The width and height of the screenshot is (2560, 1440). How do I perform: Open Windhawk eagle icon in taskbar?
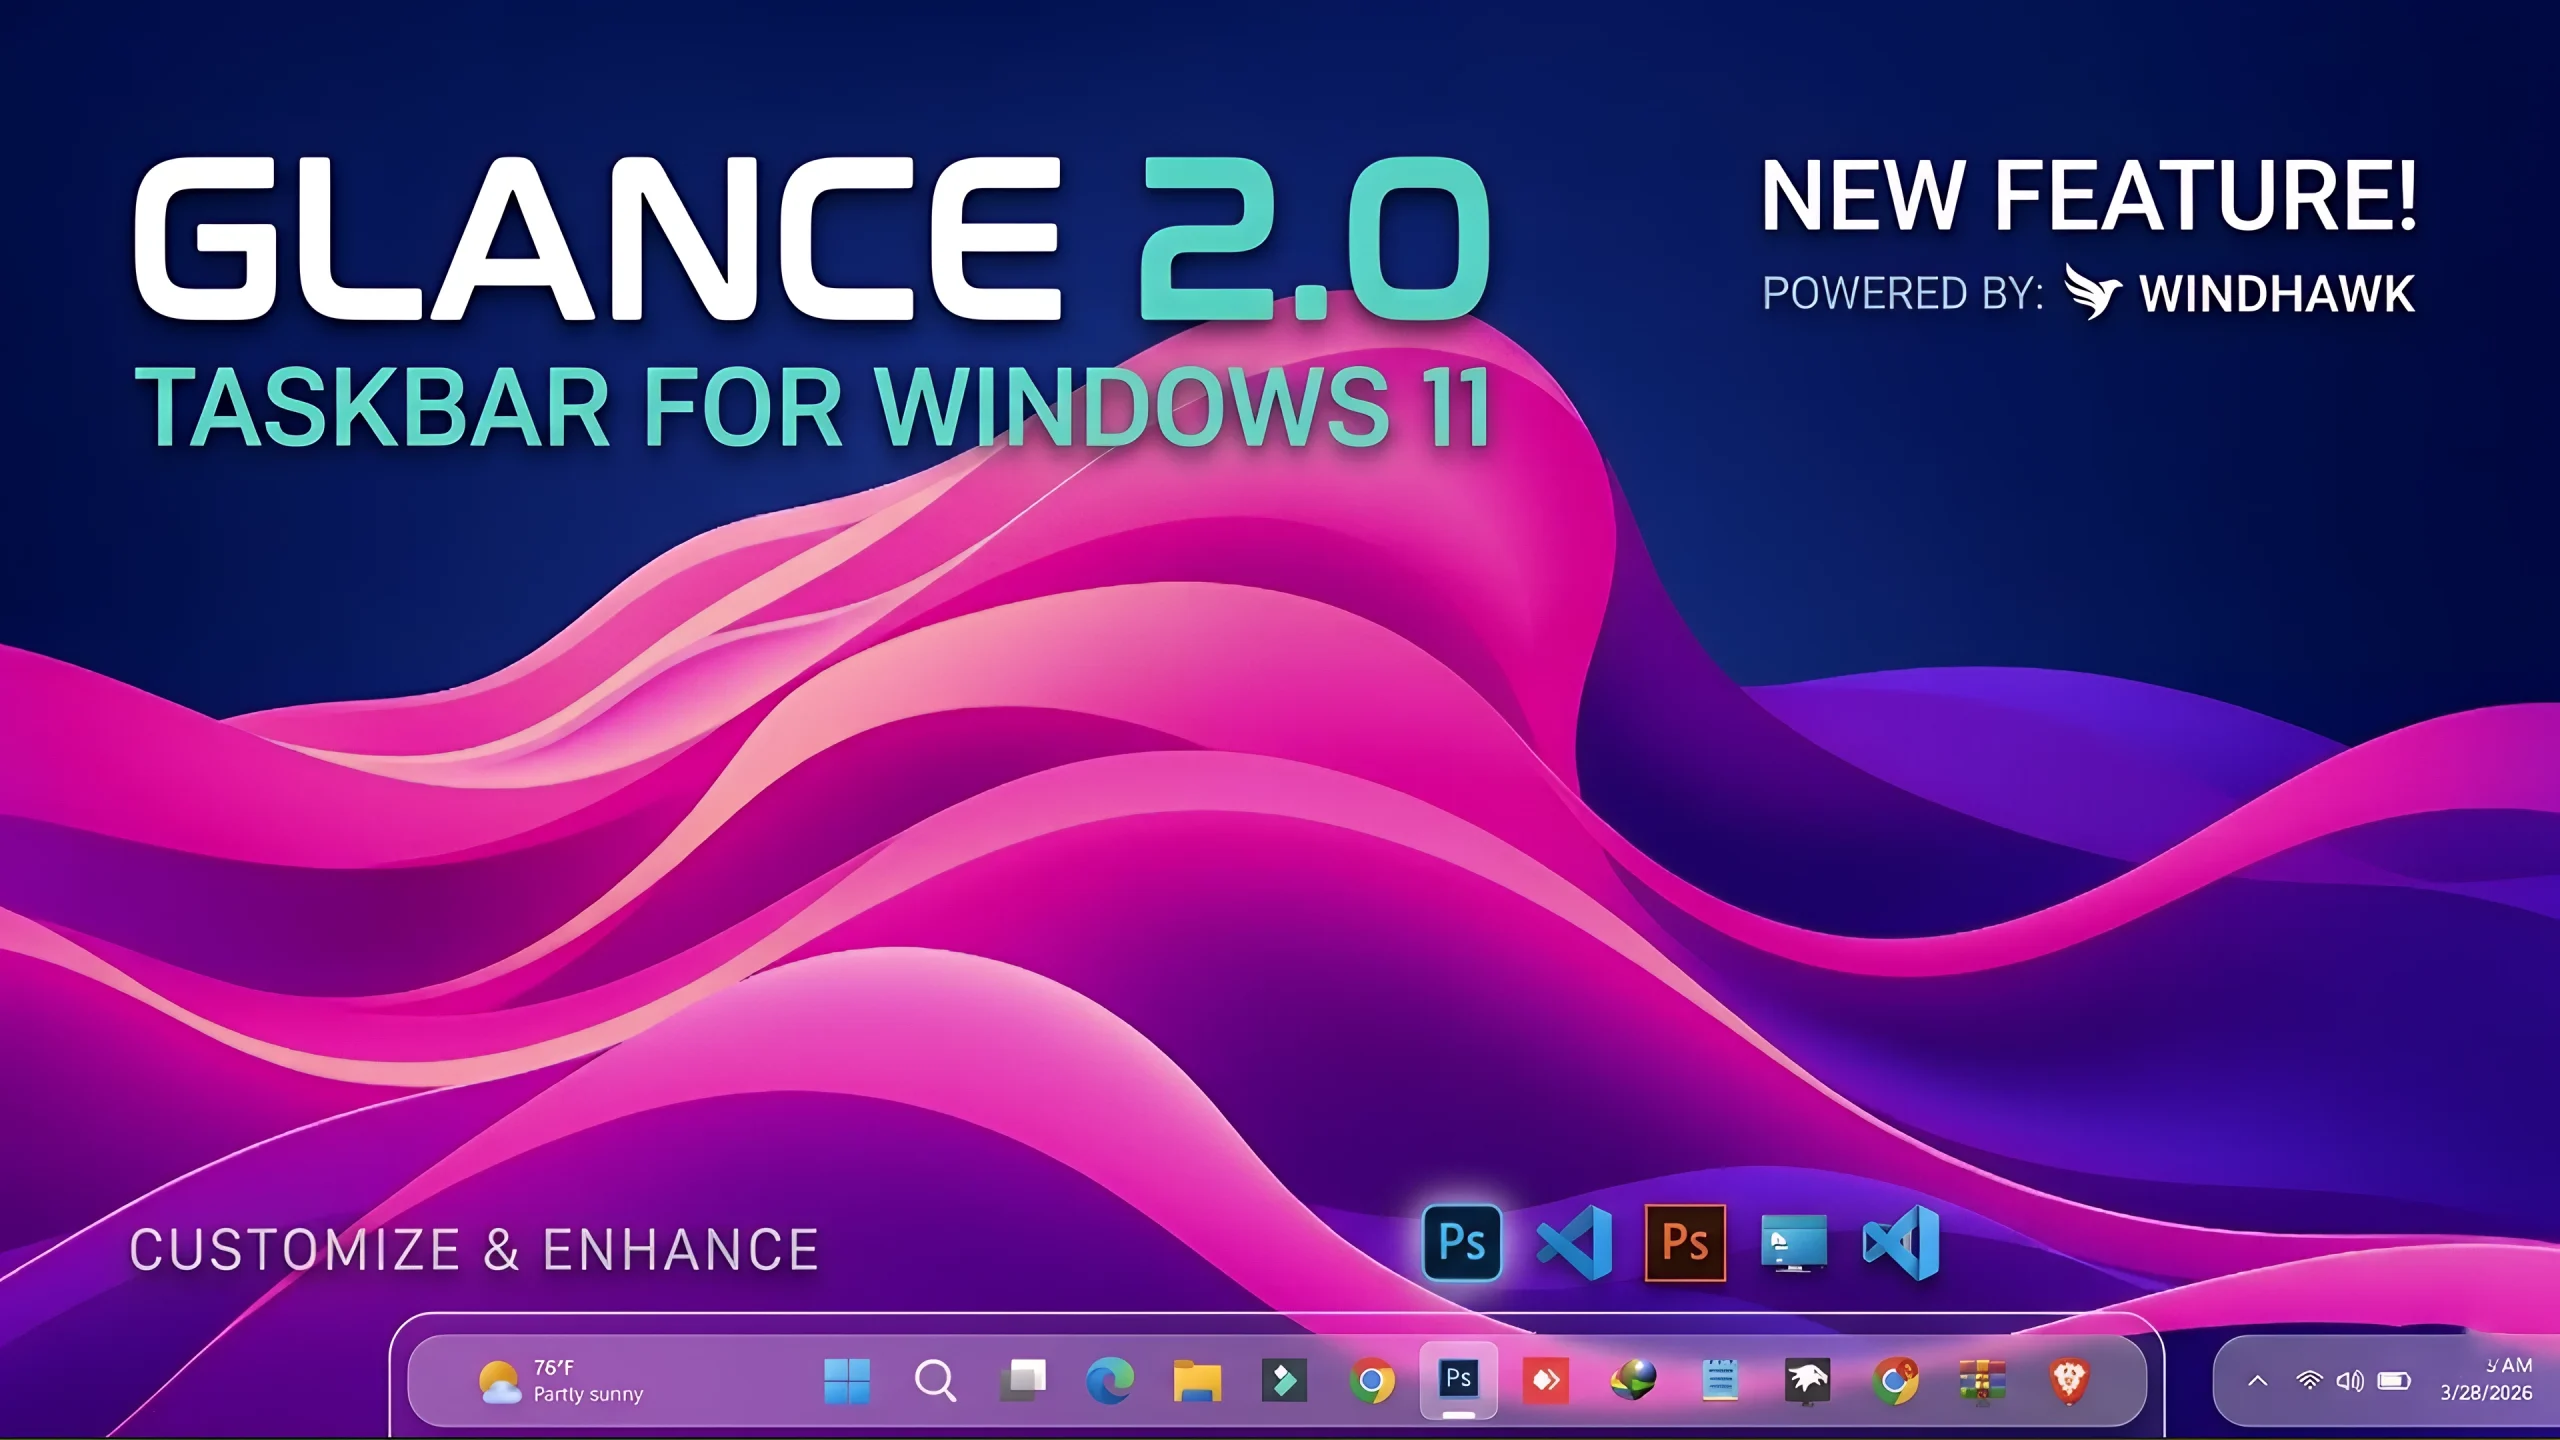click(x=1807, y=1381)
